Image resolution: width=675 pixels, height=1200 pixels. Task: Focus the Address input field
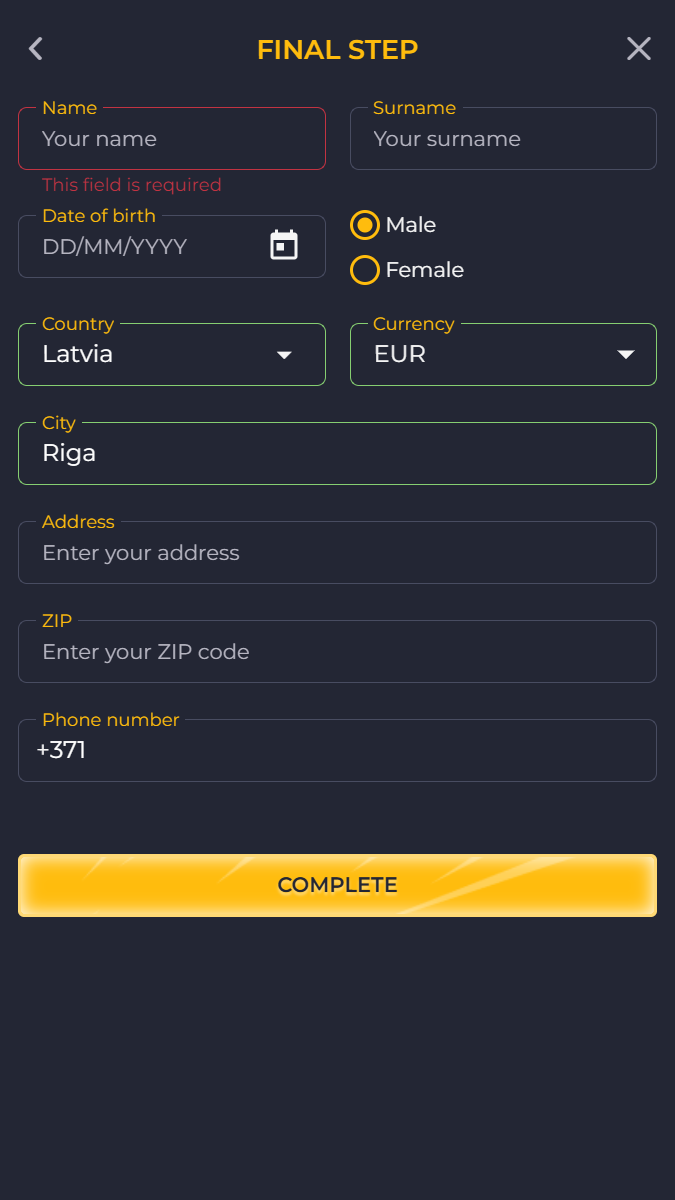tap(337, 553)
